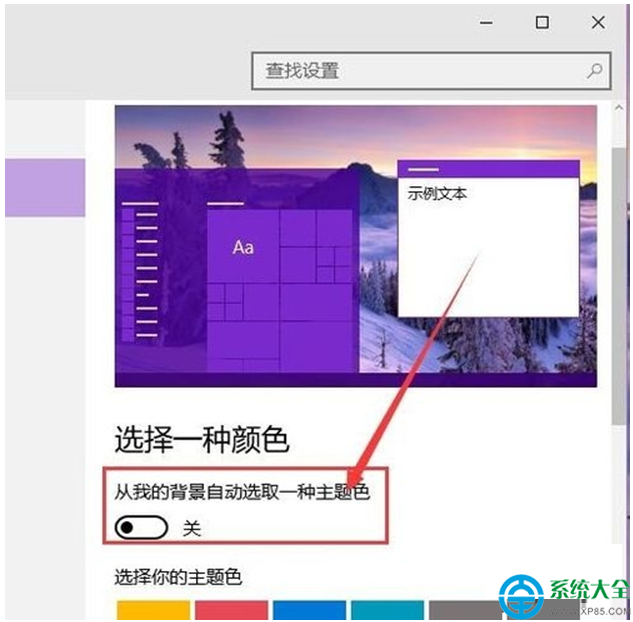
Task: Focus the 查找设置 search field
Action: tap(420, 71)
